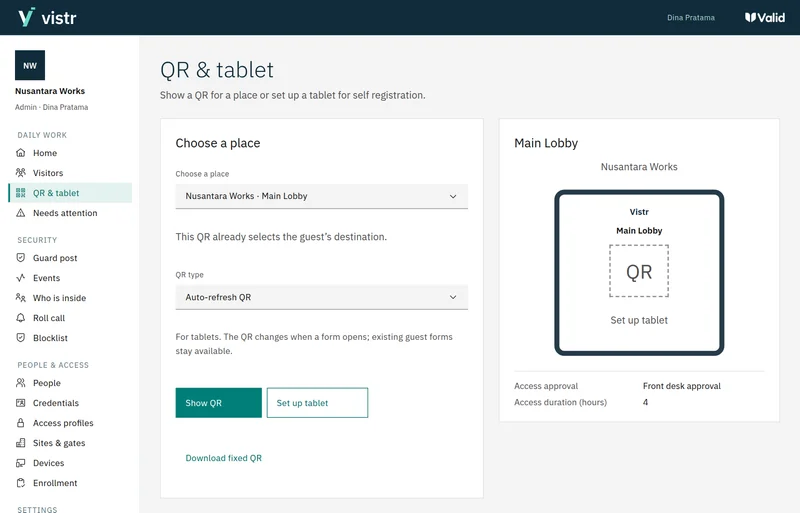Screen dimensions: 800x513
Task: Click the Nusantara Works organization name
Action: click(x=50, y=91)
